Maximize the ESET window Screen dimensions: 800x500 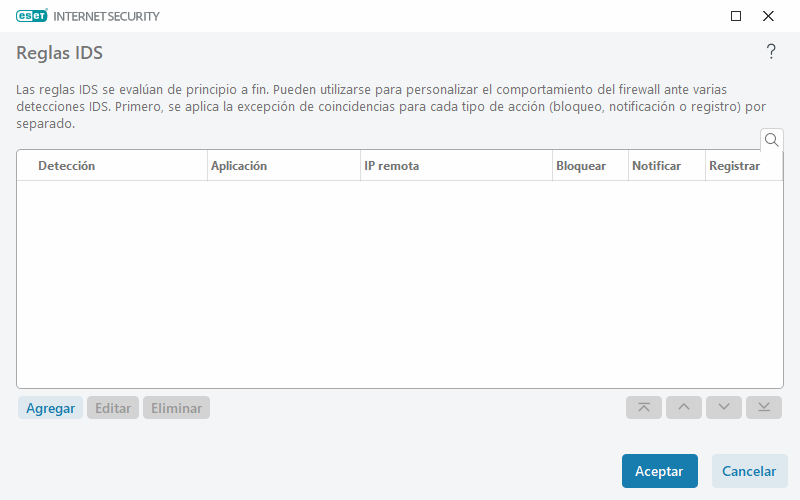pos(736,16)
